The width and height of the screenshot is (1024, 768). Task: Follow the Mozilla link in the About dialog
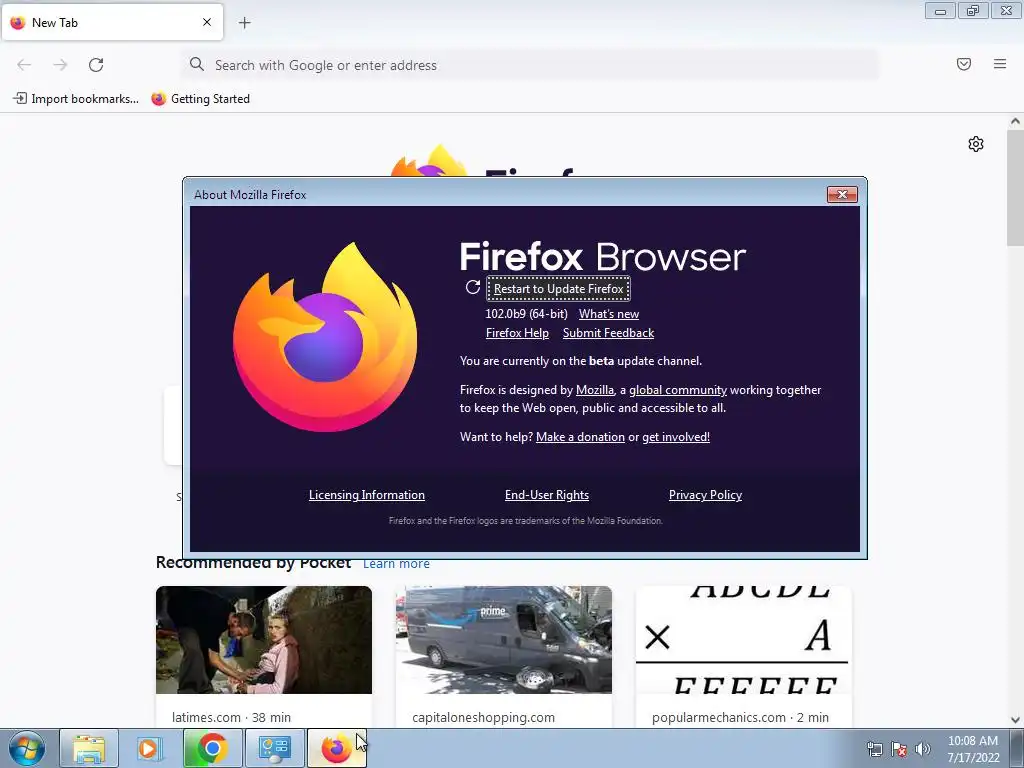pyautogui.click(x=594, y=390)
